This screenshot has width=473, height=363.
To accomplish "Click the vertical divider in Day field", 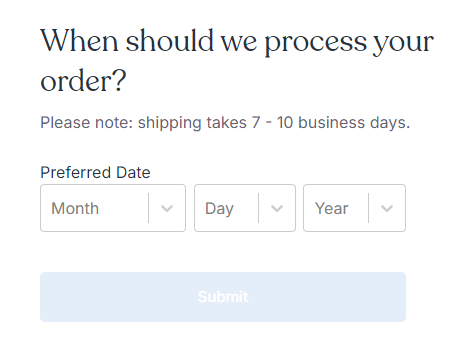I will click(x=259, y=208).
